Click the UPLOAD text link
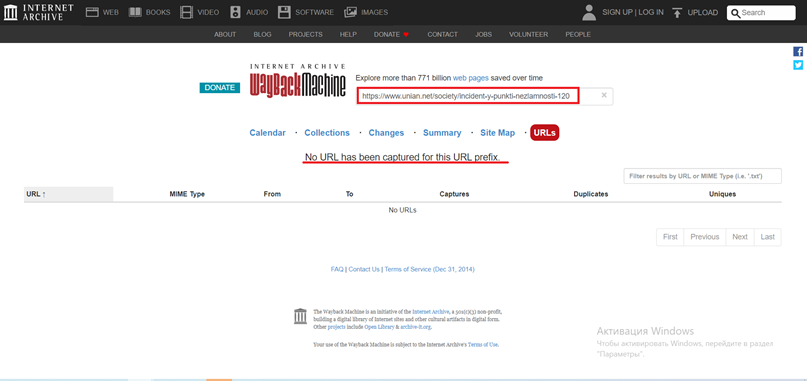 coord(703,12)
